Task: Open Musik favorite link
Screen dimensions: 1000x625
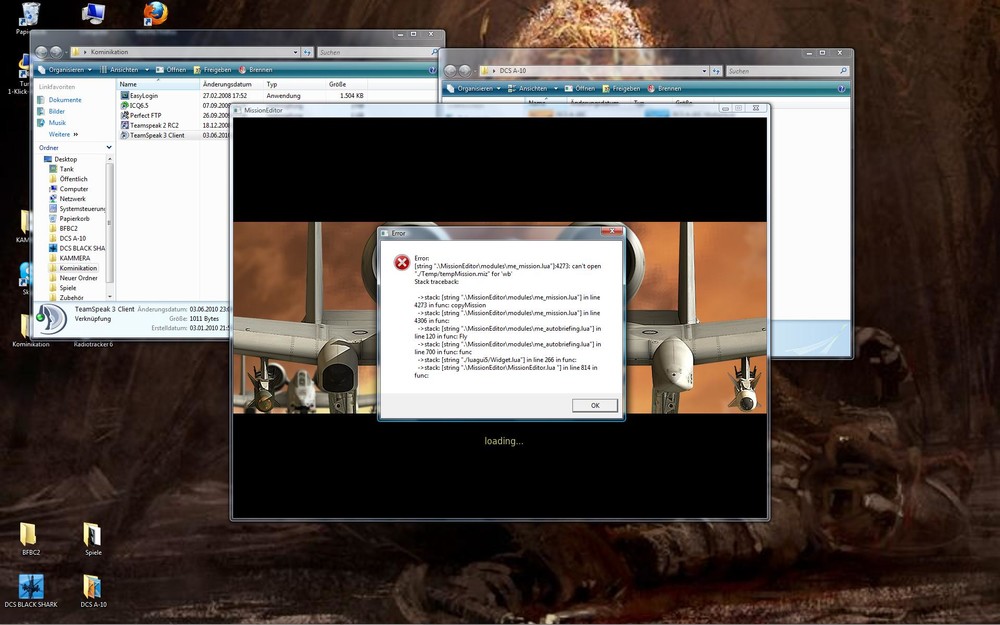Action: pos(52,122)
